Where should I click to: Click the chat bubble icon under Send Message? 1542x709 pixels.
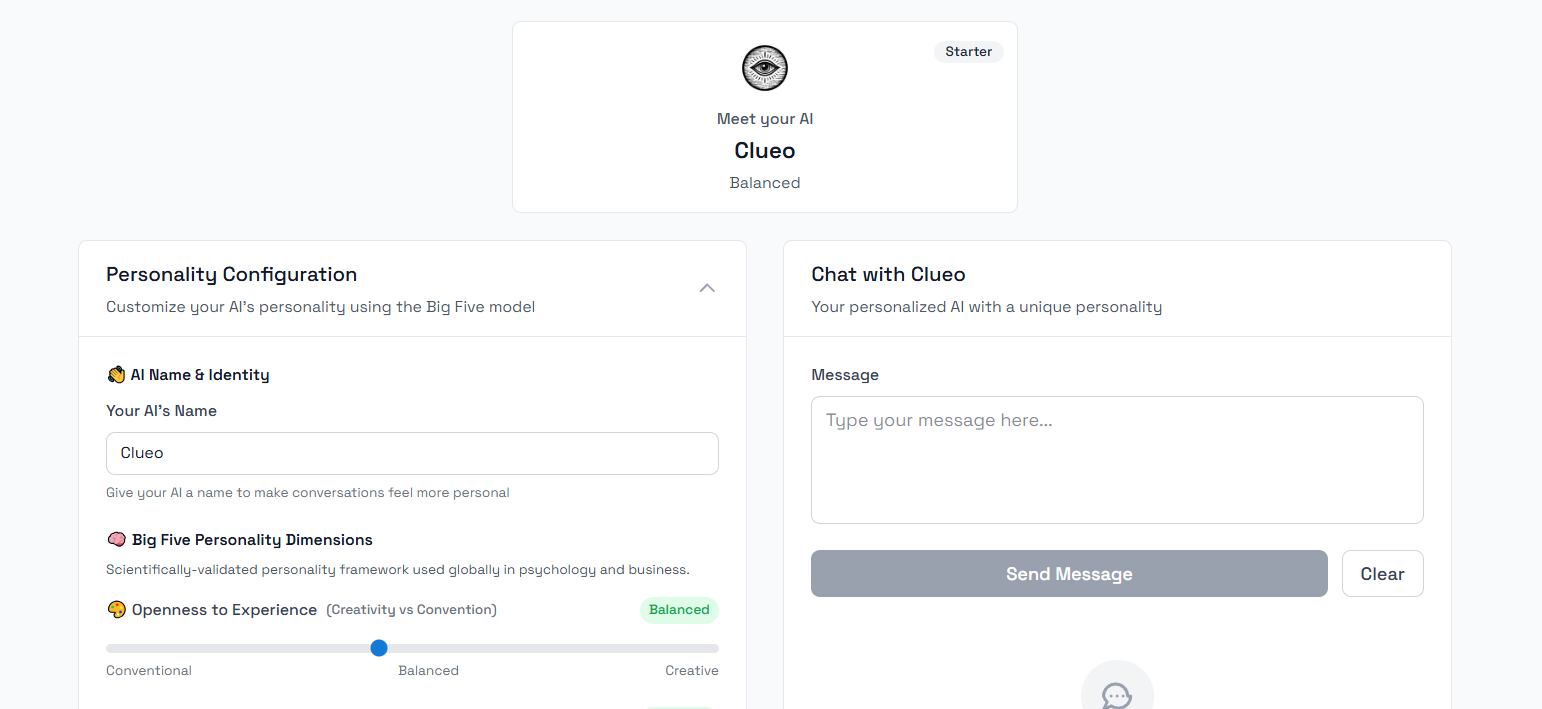[1117, 694]
